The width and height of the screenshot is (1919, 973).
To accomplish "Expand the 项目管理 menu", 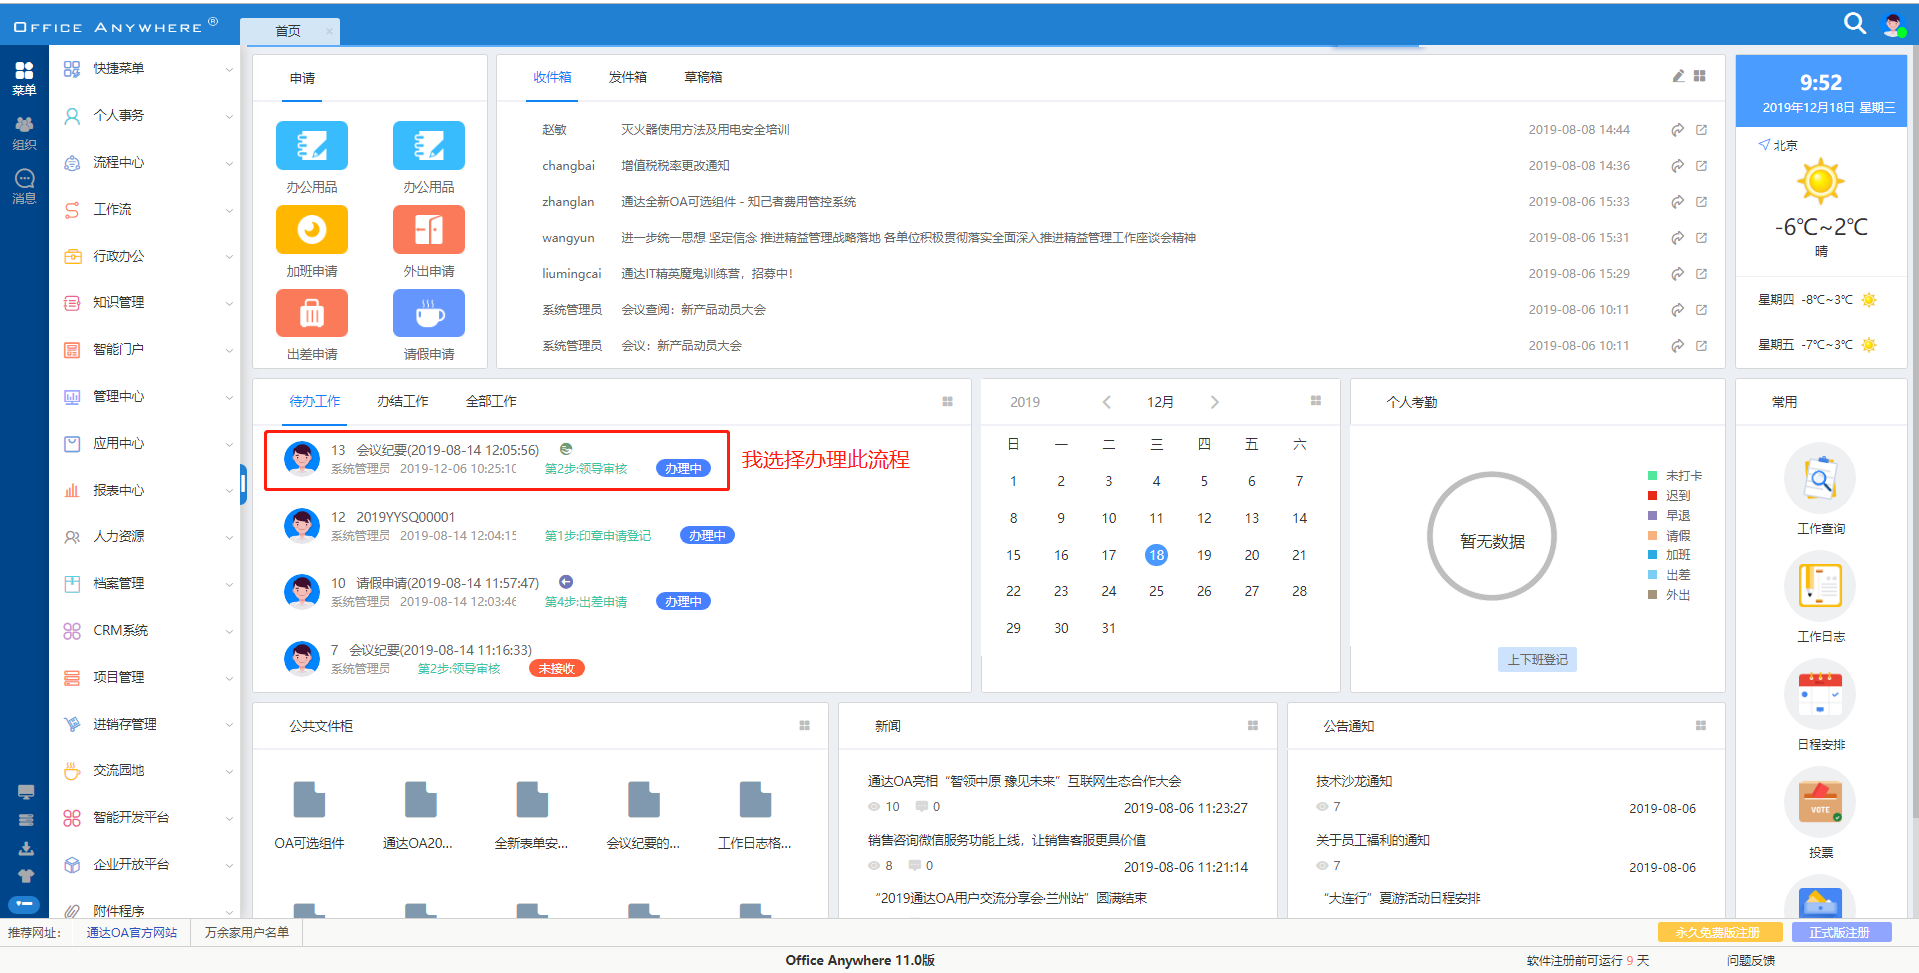I will [145, 677].
